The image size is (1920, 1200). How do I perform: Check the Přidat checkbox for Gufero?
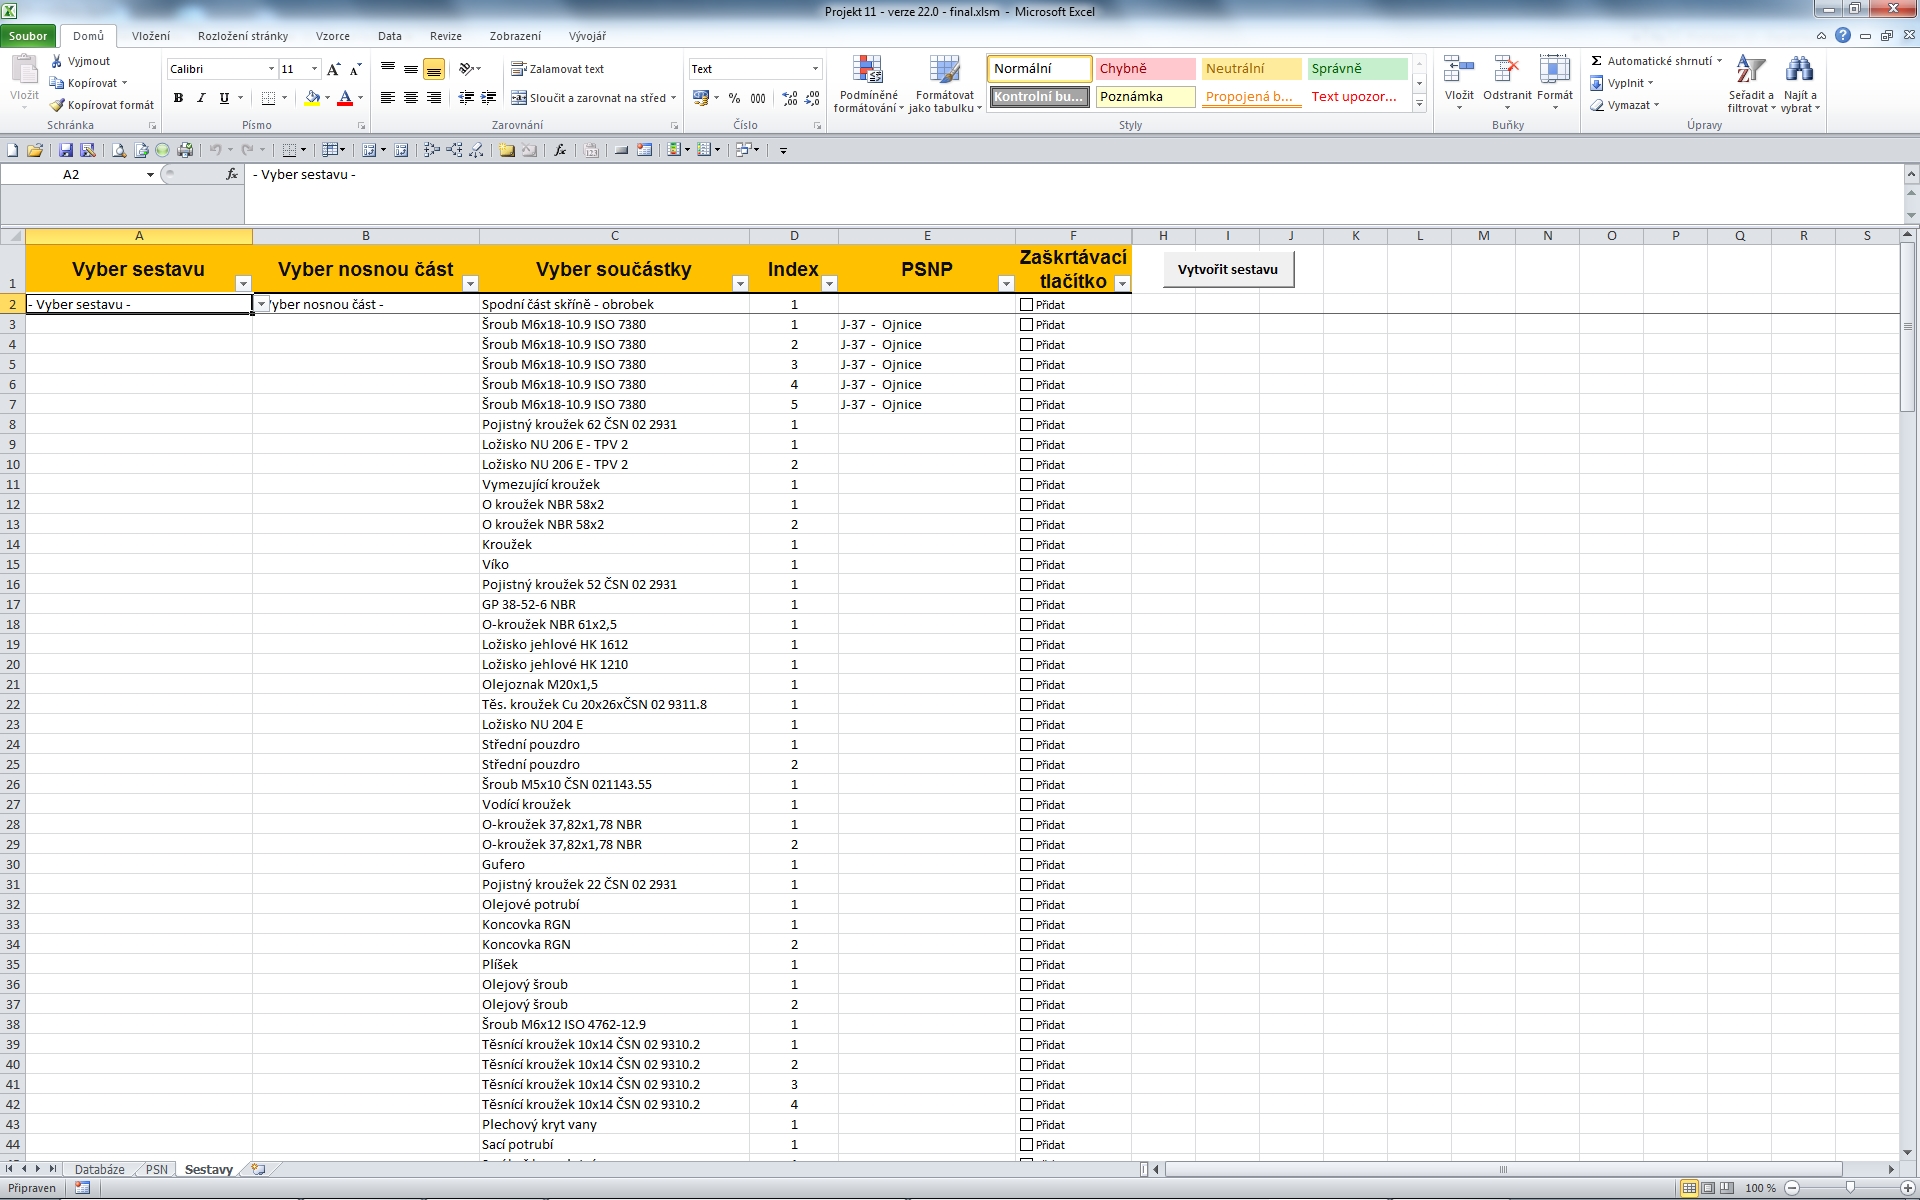pos(1026,864)
